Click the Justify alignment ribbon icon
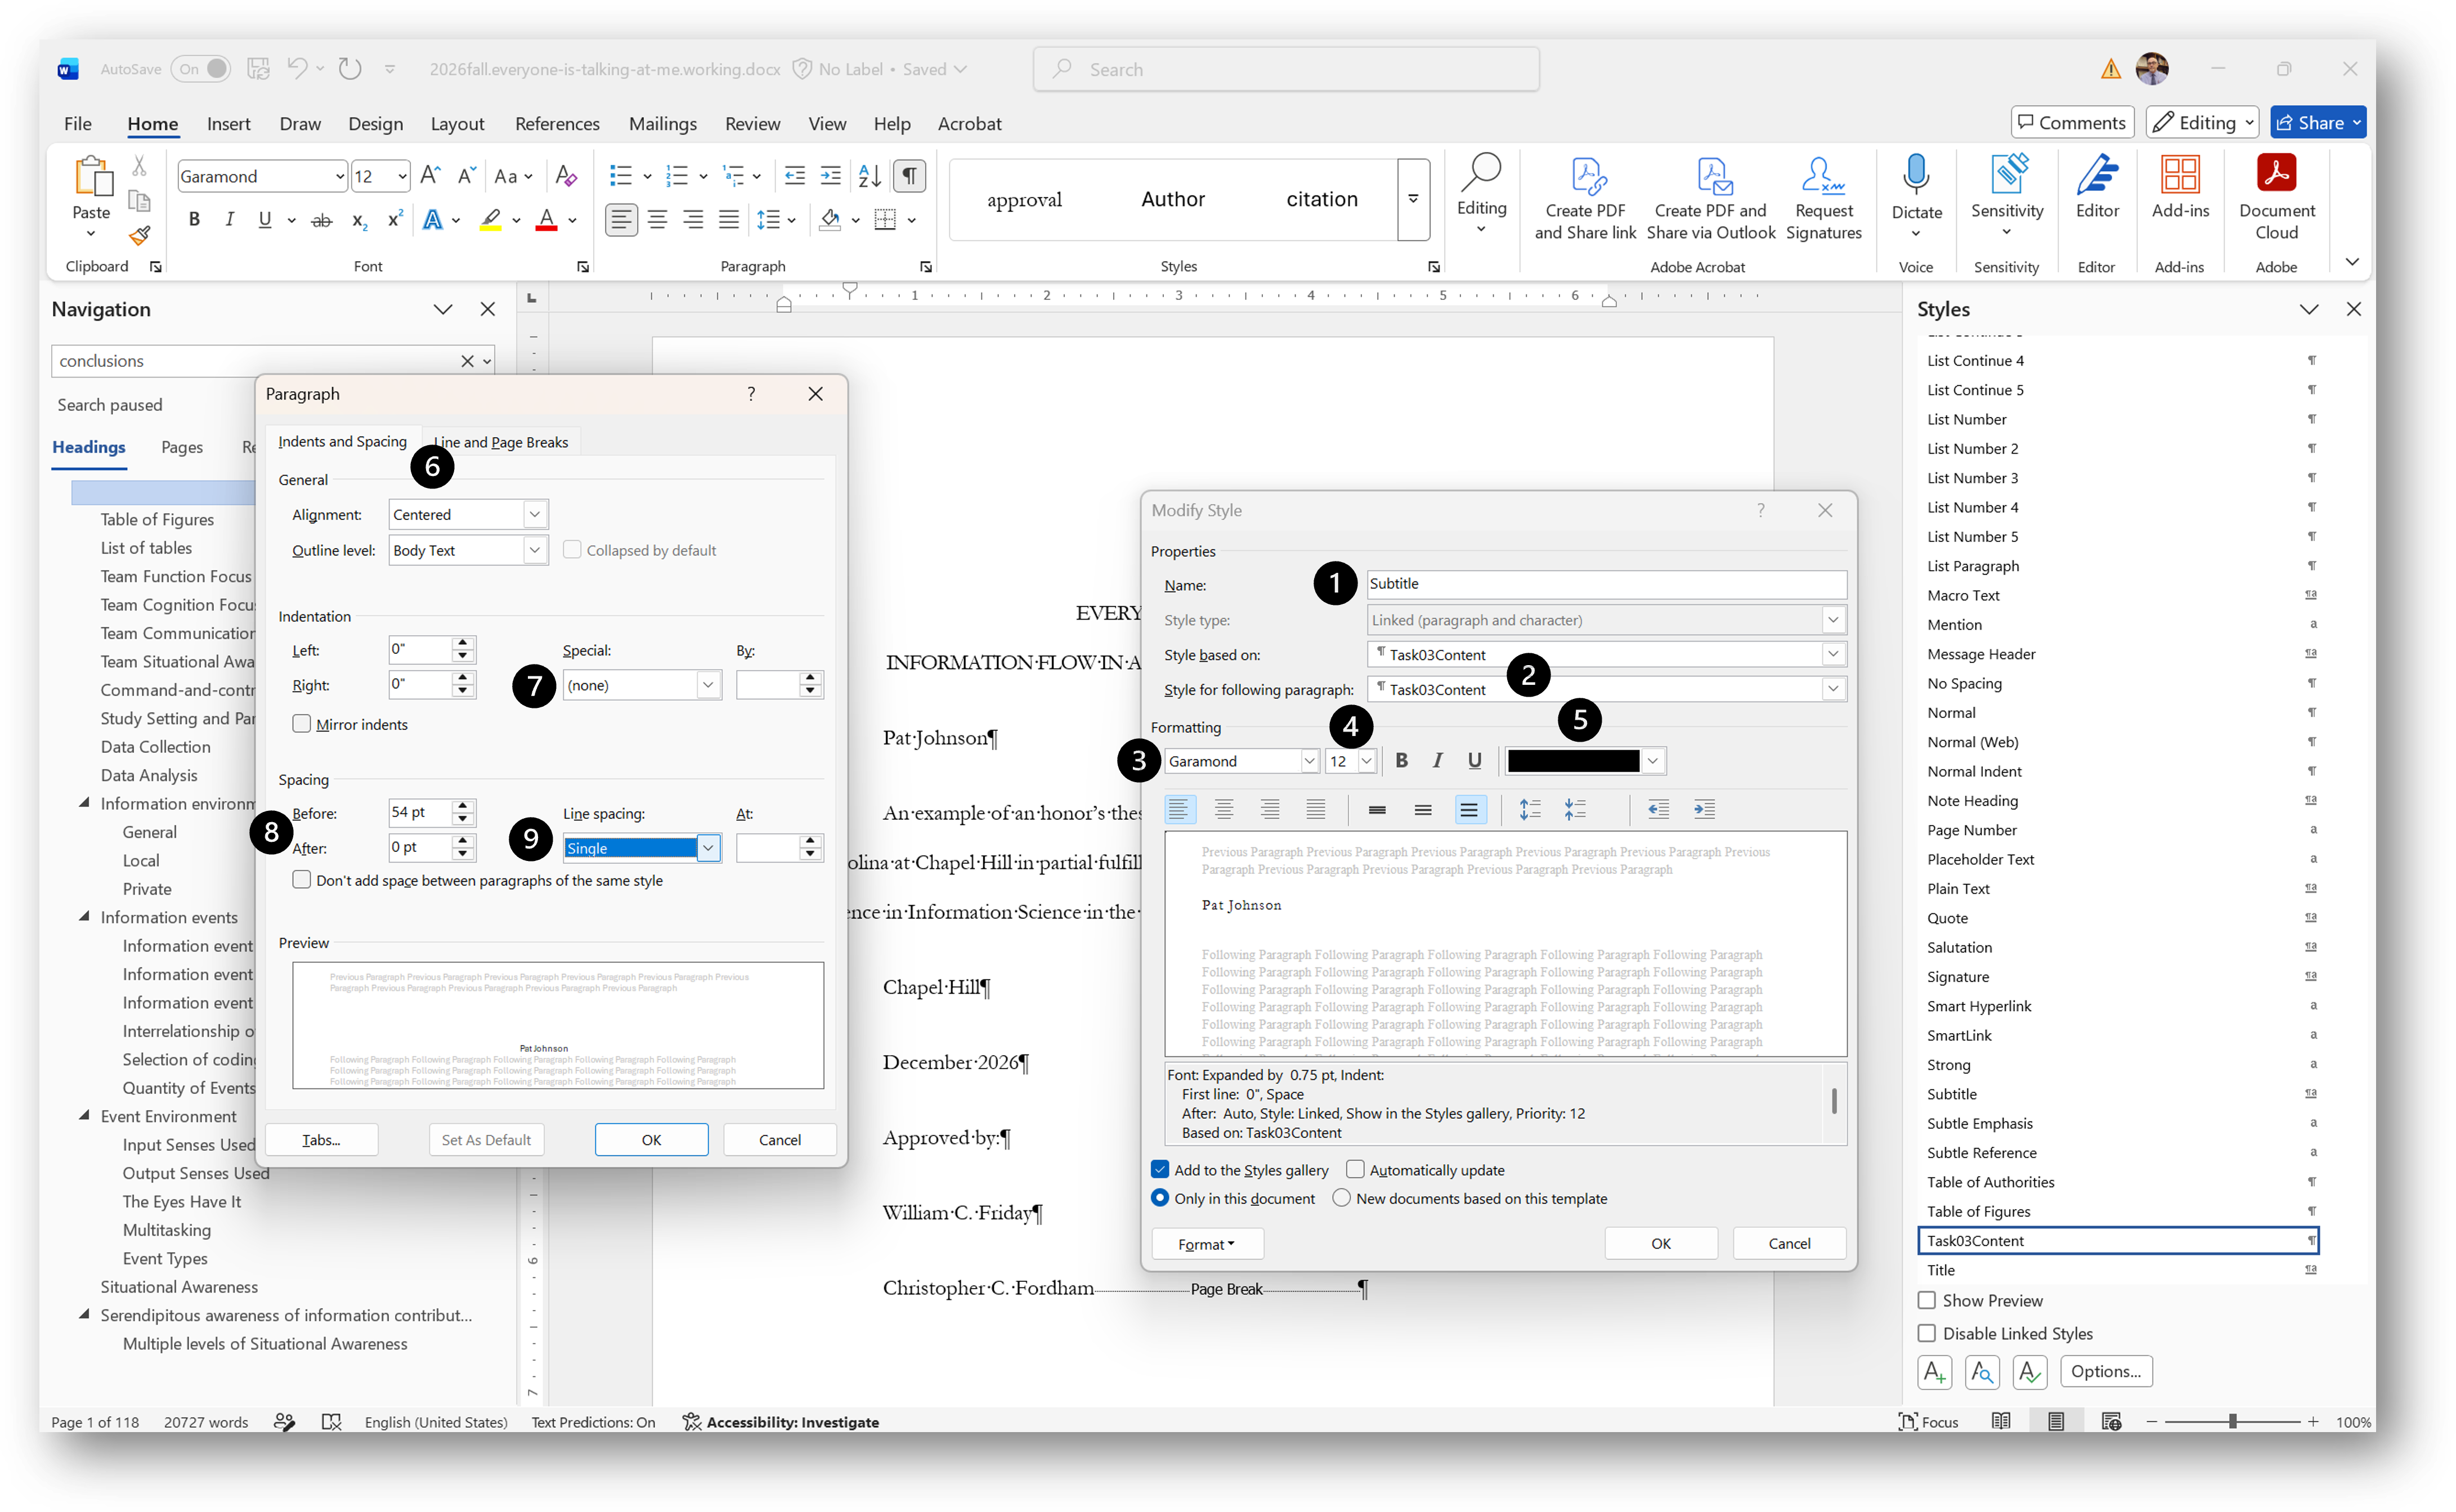 tap(729, 220)
